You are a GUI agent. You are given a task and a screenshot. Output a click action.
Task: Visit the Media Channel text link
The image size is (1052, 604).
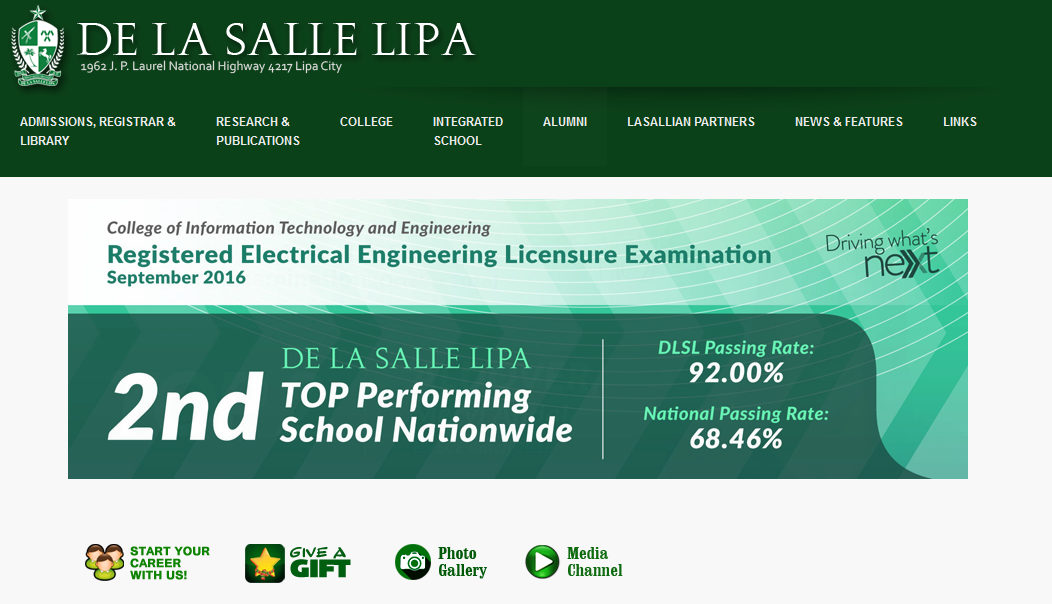(594, 562)
